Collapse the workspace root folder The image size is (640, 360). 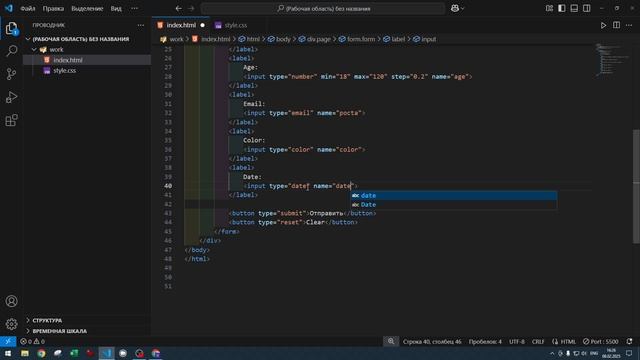[x=28, y=39]
